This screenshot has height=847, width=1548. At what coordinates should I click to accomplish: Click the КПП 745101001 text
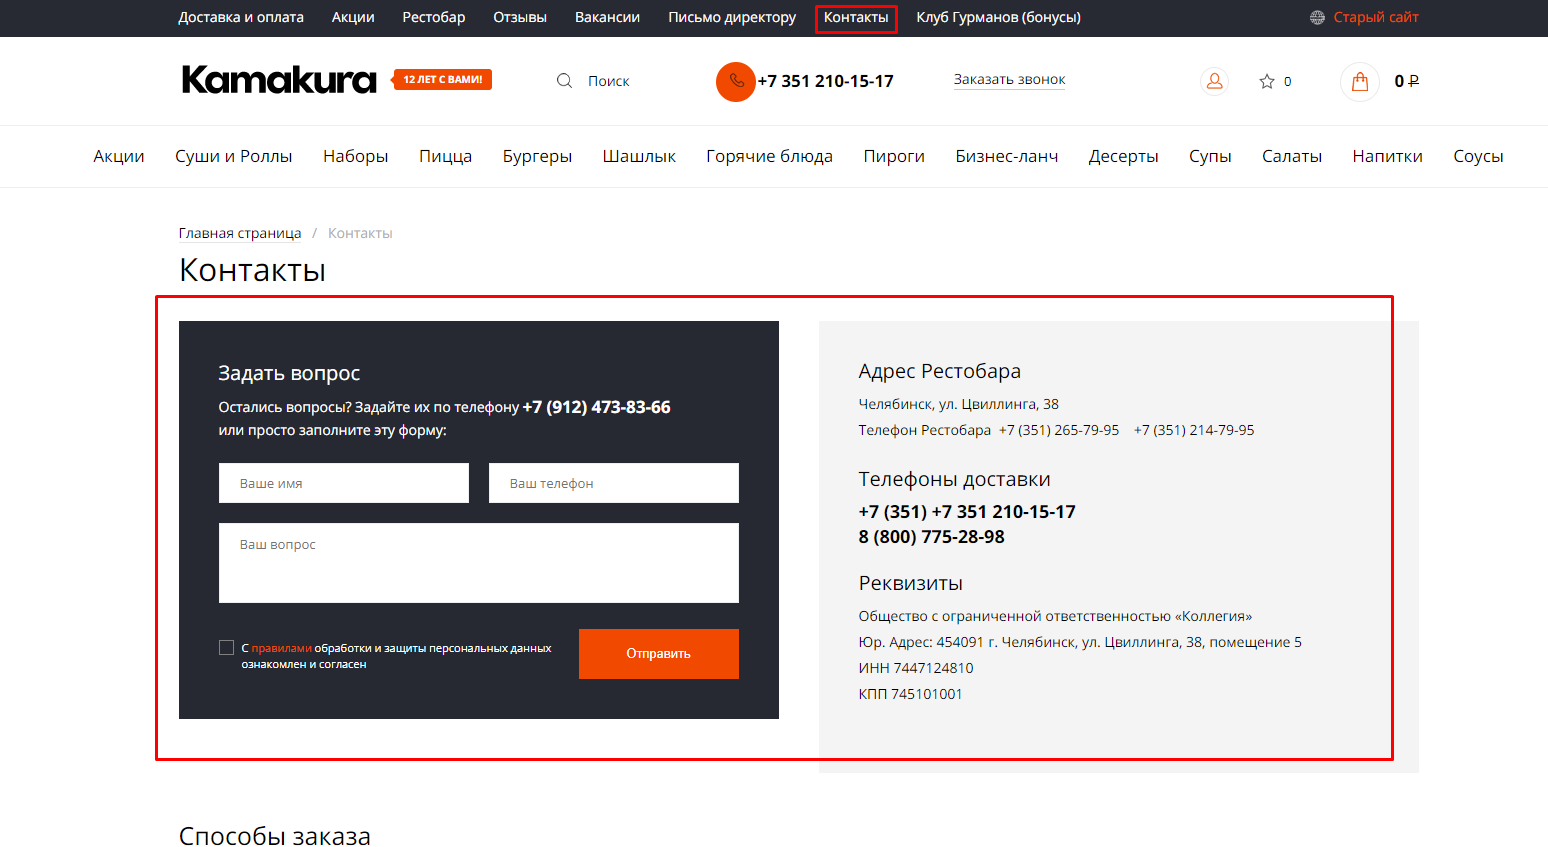pos(910,694)
